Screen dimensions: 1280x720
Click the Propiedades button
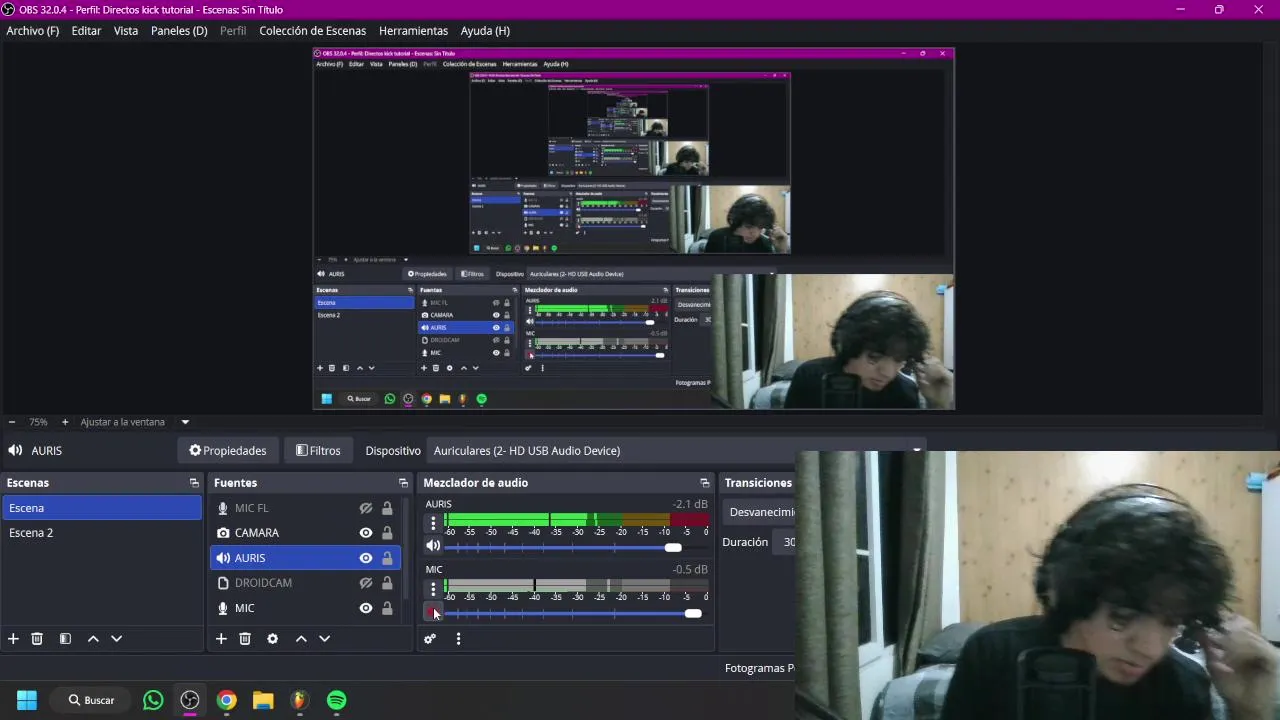(228, 451)
